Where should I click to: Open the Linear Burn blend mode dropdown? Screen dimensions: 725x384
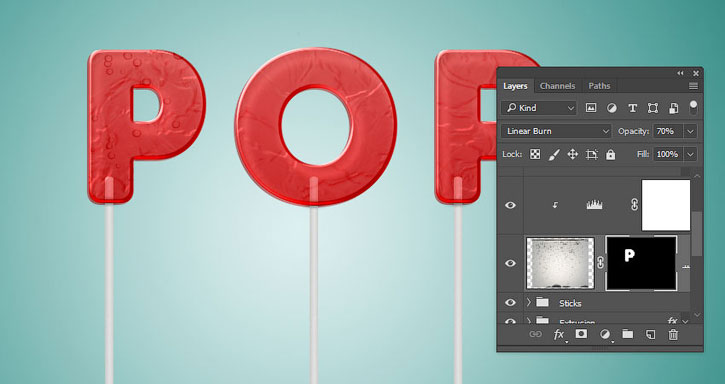coord(556,131)
